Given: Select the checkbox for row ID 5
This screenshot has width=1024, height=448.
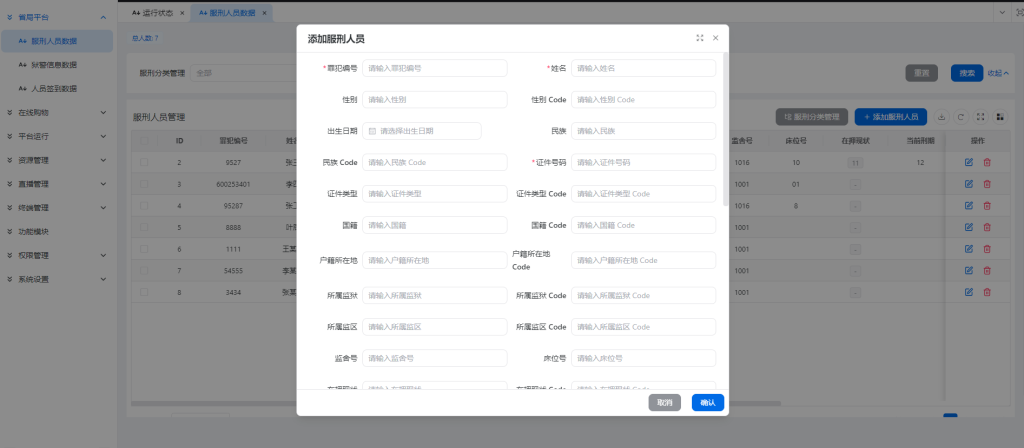Looking at the screenshot, I should click(144, 227).
